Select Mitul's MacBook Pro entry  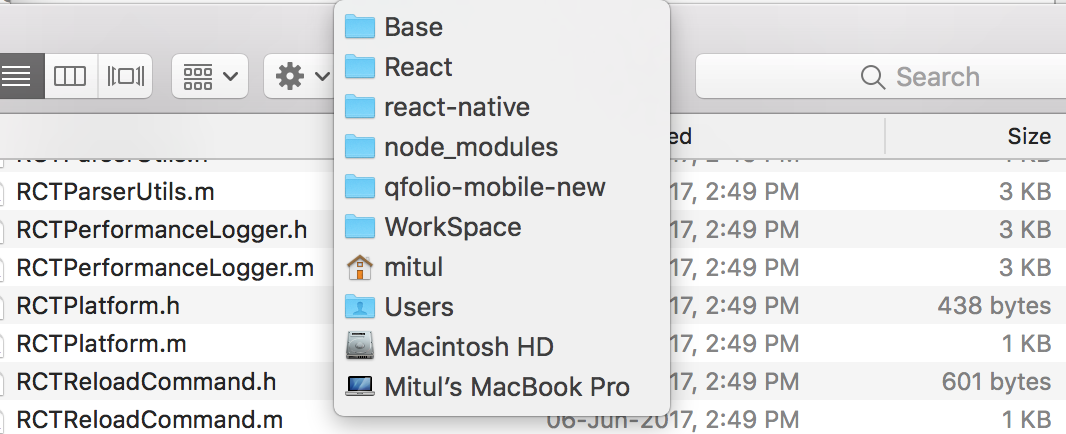(502, 387)
